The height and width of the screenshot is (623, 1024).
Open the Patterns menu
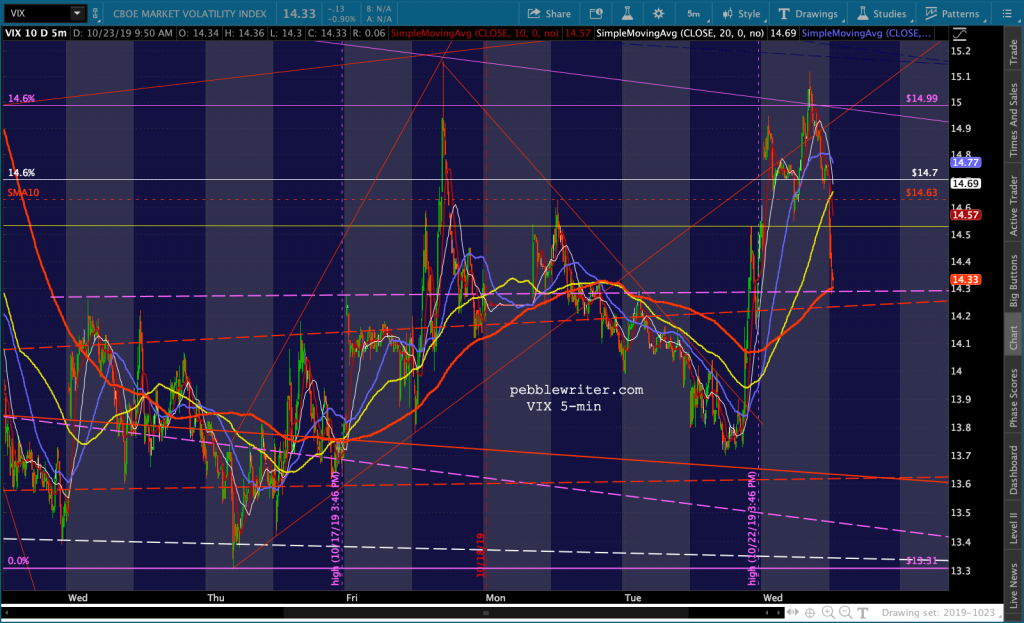pyautogui.click(x=952, y=13)
